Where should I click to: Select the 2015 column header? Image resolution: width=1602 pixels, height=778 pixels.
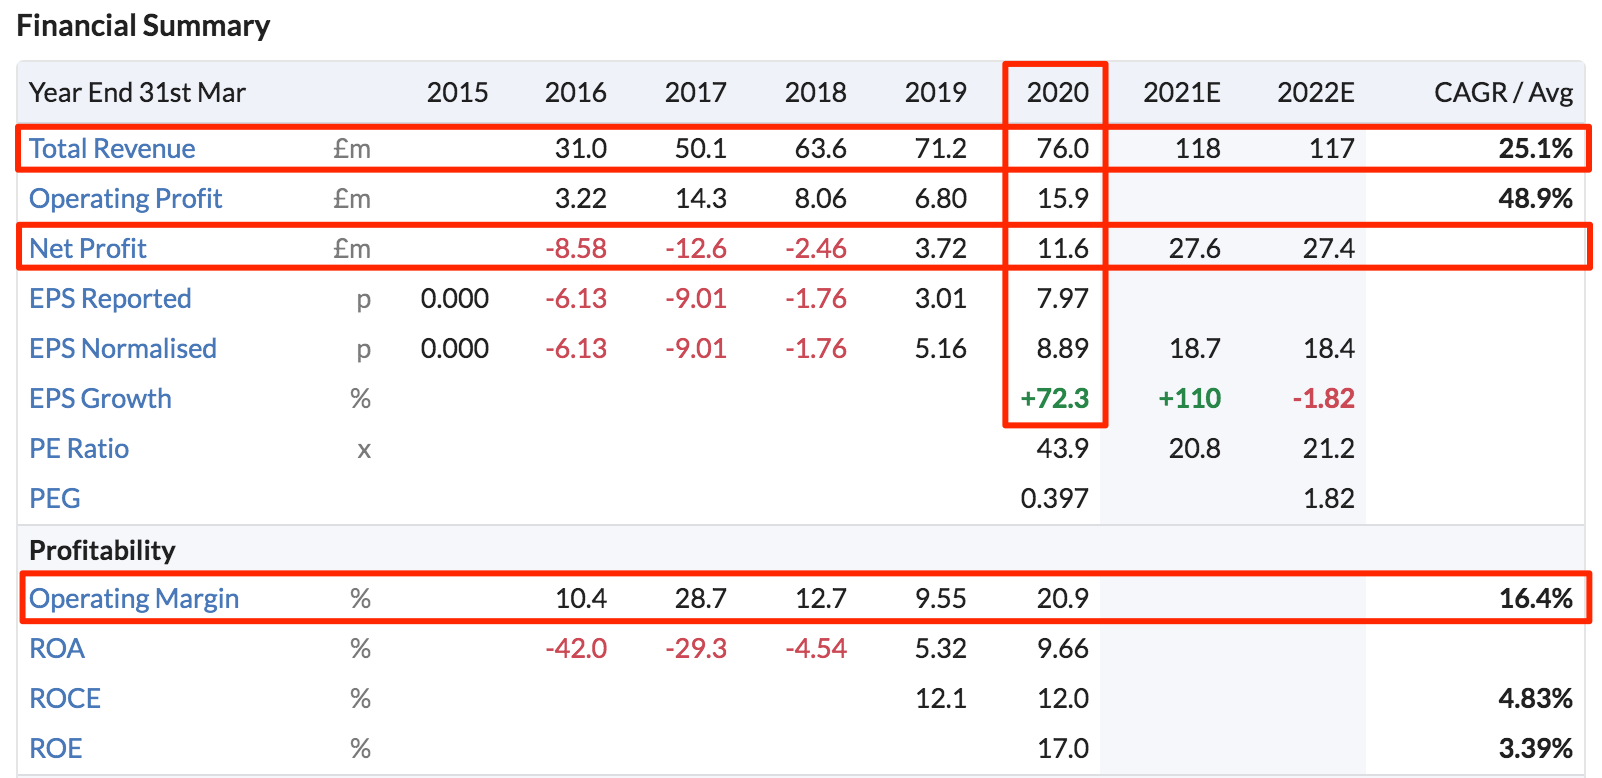(x=457, y=92)
